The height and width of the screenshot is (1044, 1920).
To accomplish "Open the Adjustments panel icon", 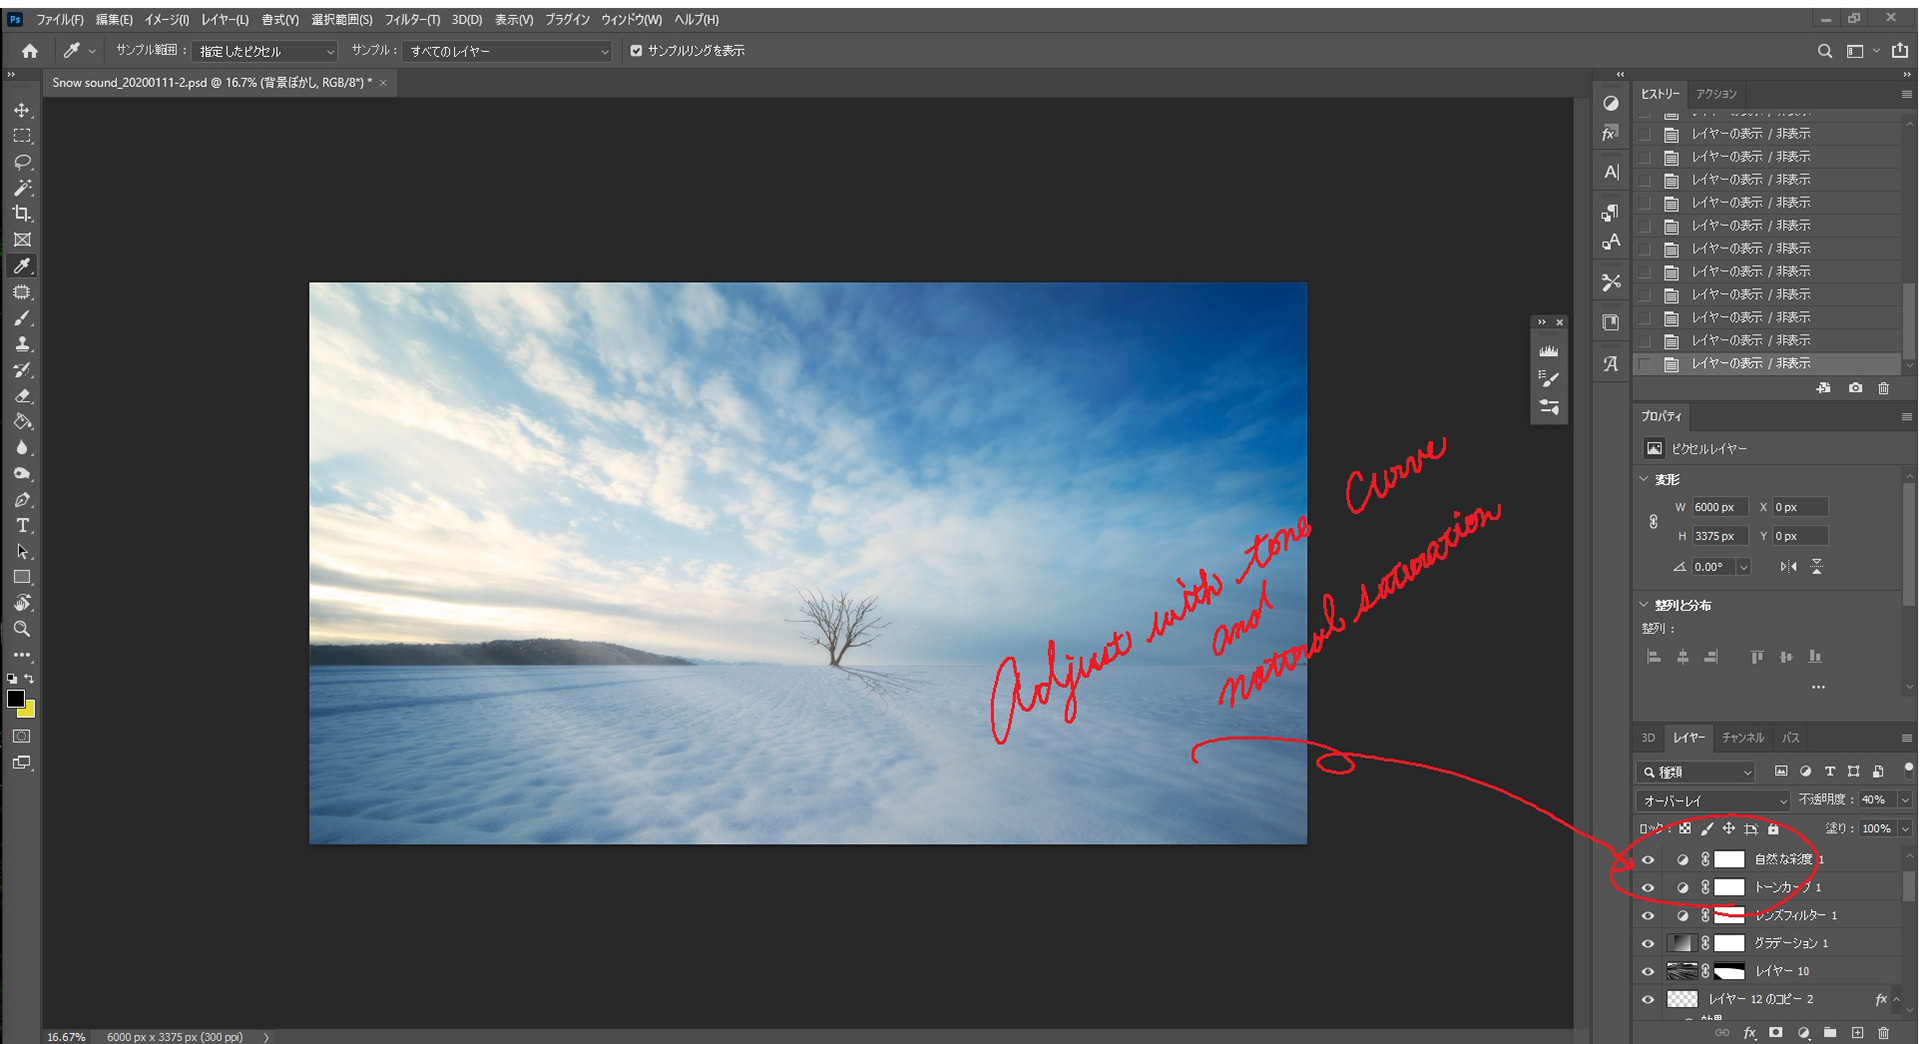I will (1610, 103).
